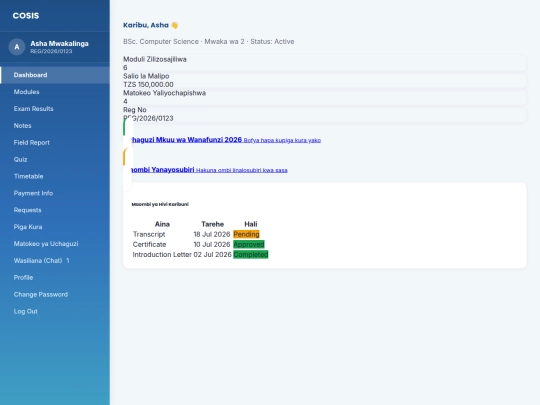Click the Introduction Letter row cell

(x=162, y=255)
